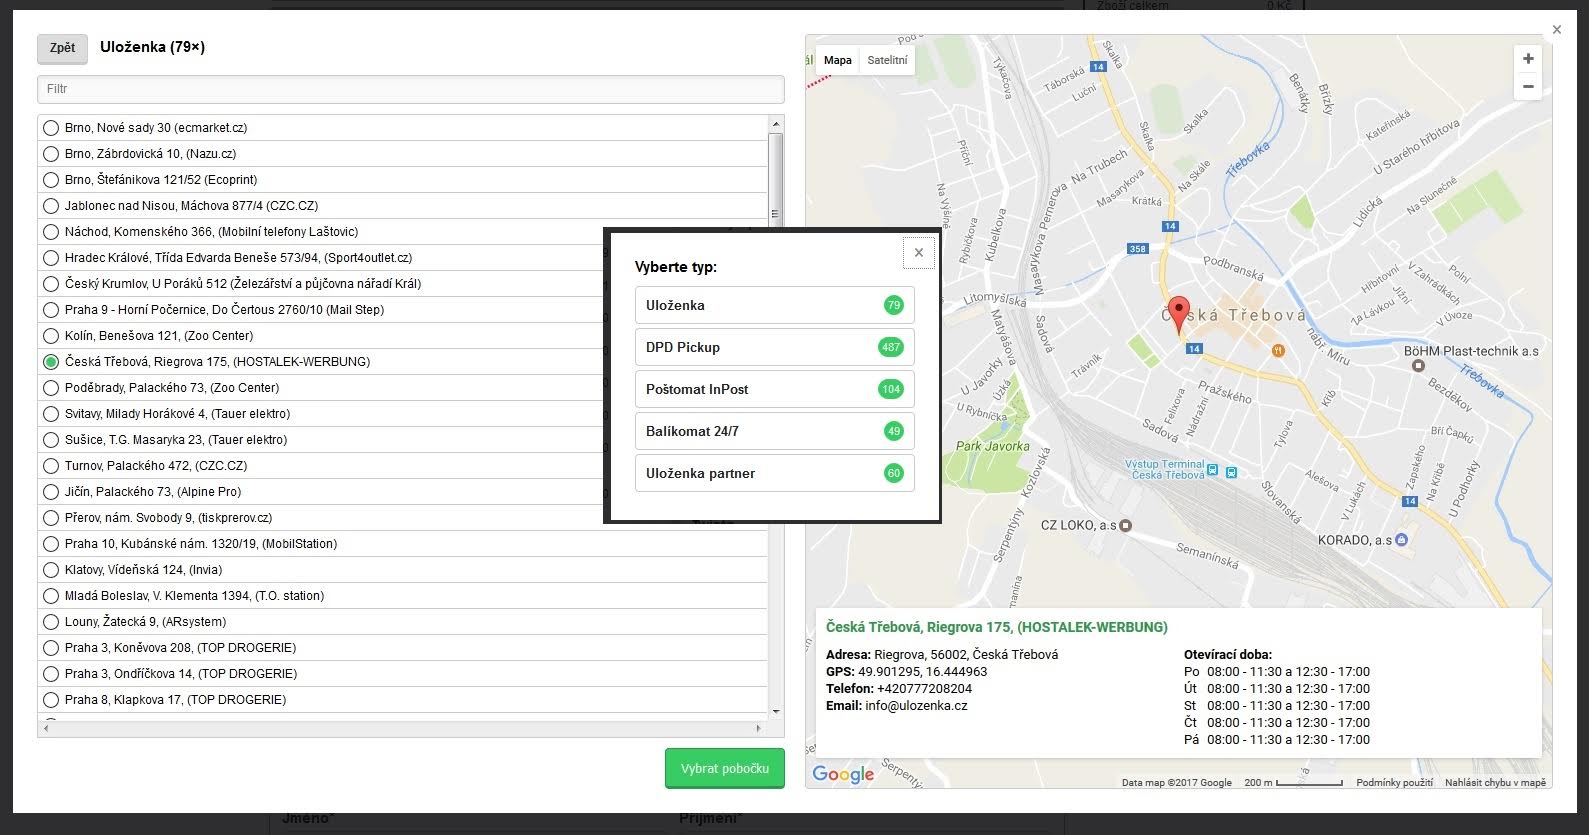Screen dimensions: 1589x835
Task: Click Praha 3, Koněvova 208 row
Action: tap(403, 648)
